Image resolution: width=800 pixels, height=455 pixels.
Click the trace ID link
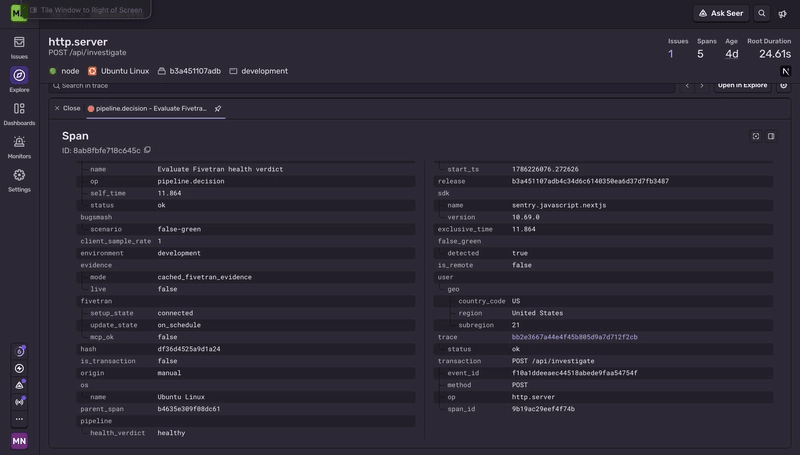click(x=574, y=337)
